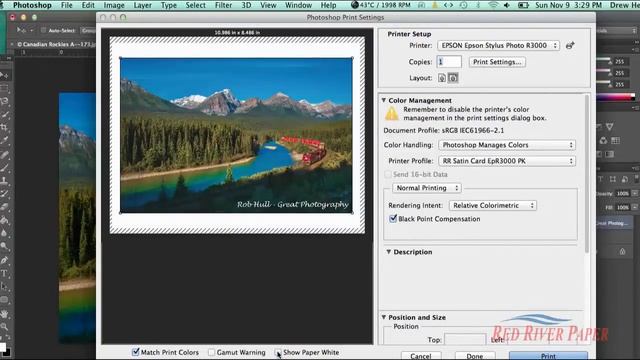Select the Shape tool
Screen dimensions: 640x360
(4, 300)
